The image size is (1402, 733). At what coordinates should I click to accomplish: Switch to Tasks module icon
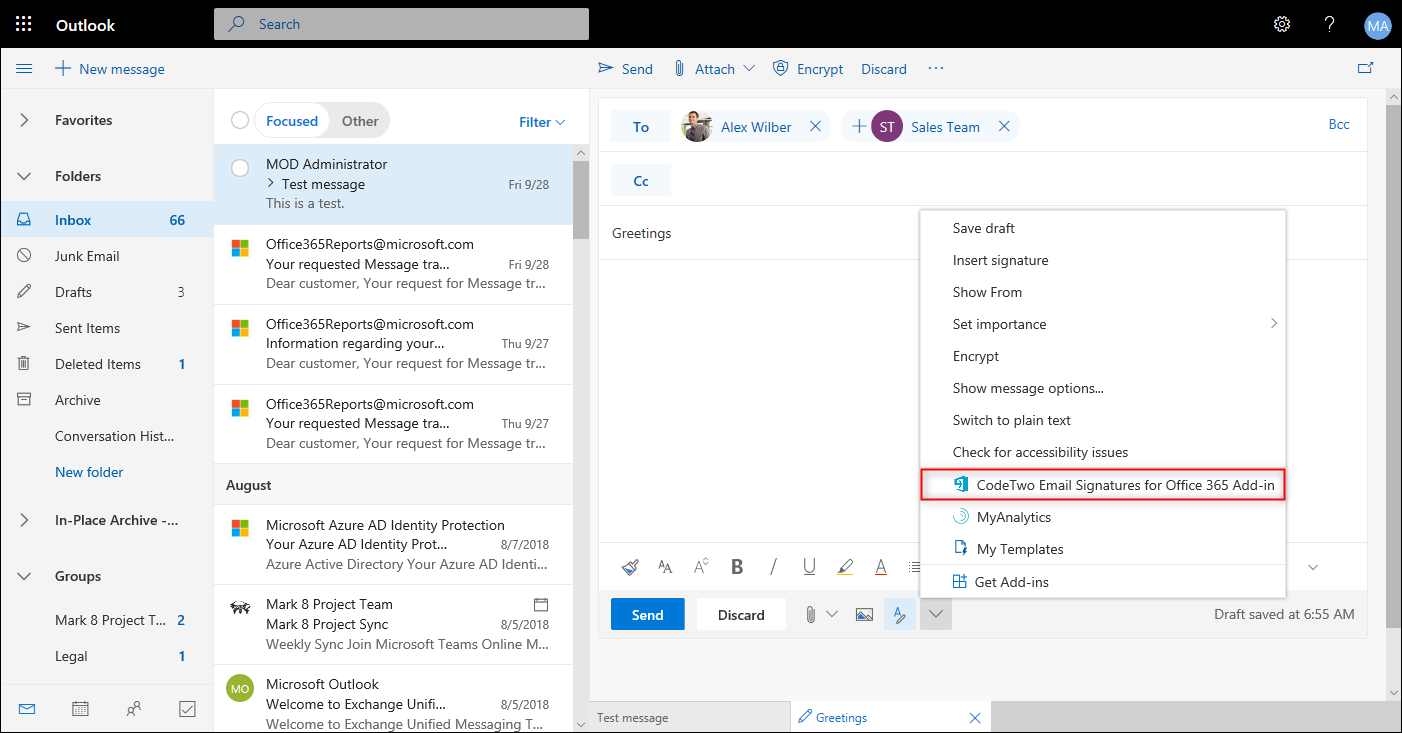(187, 709)
